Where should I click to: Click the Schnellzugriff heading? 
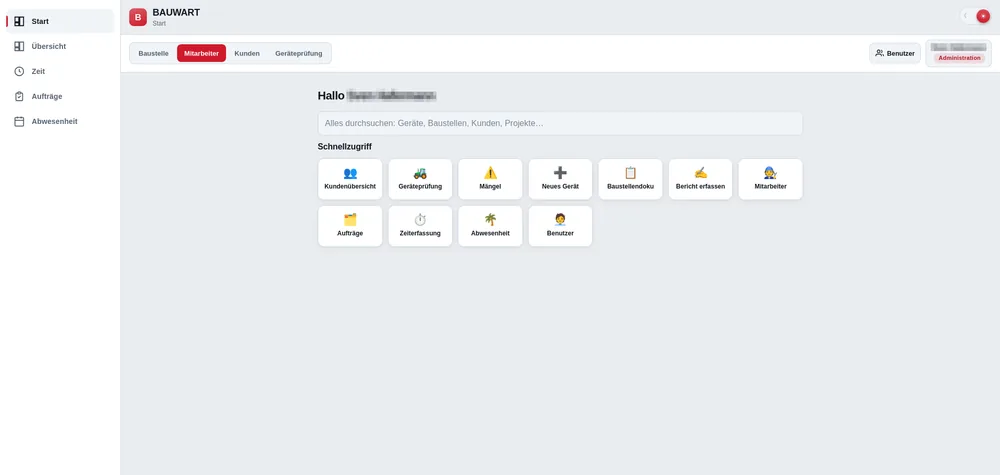pyautogui.click(x=344, y=147)
